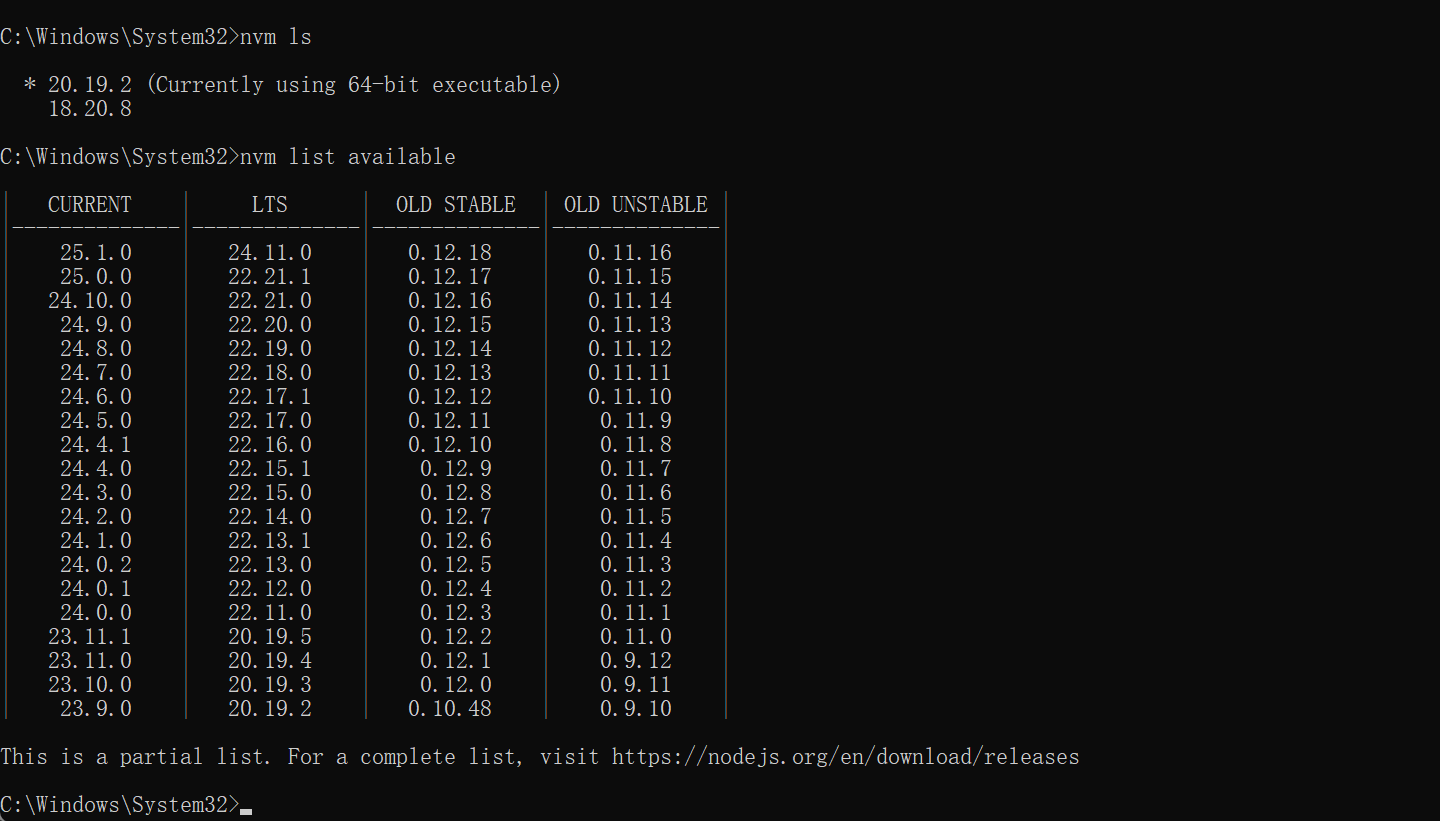Select version 24.7.0 cell
1440x821 pixels.
click(96, 373)
